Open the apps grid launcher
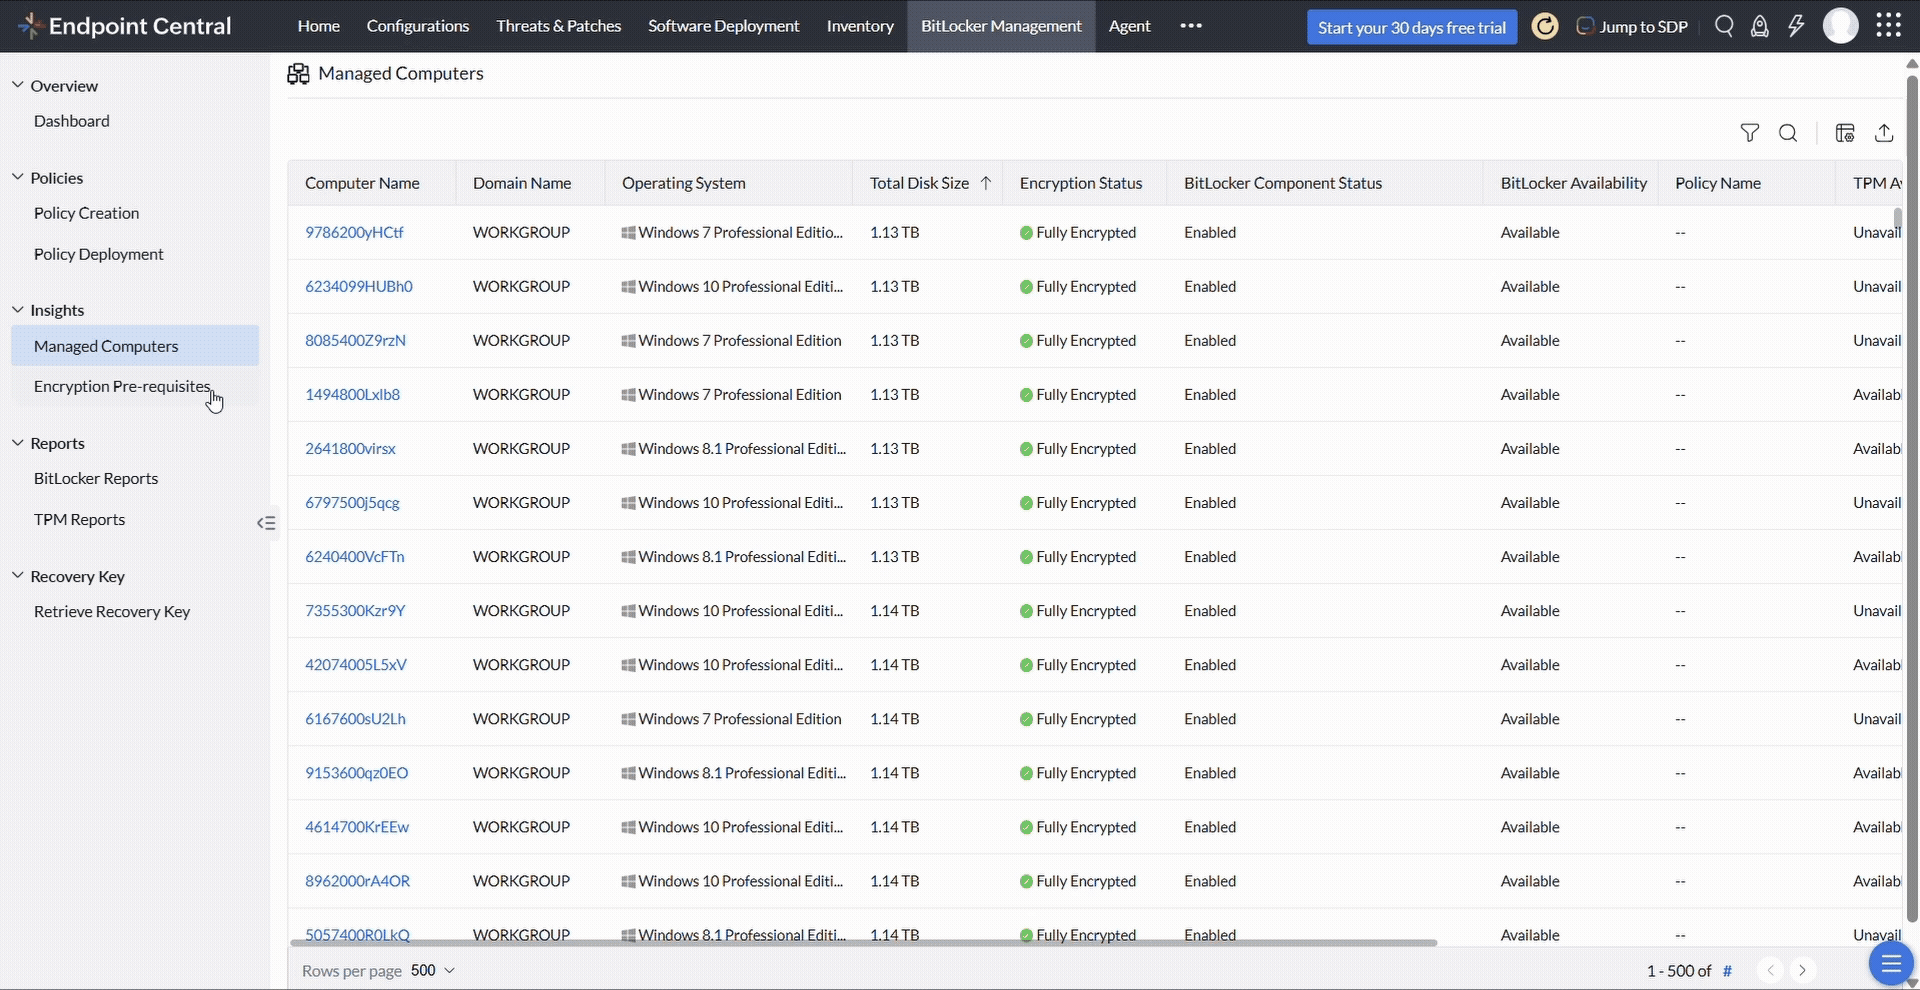This screenshot has width=1920, height=990. point(1888,25)
